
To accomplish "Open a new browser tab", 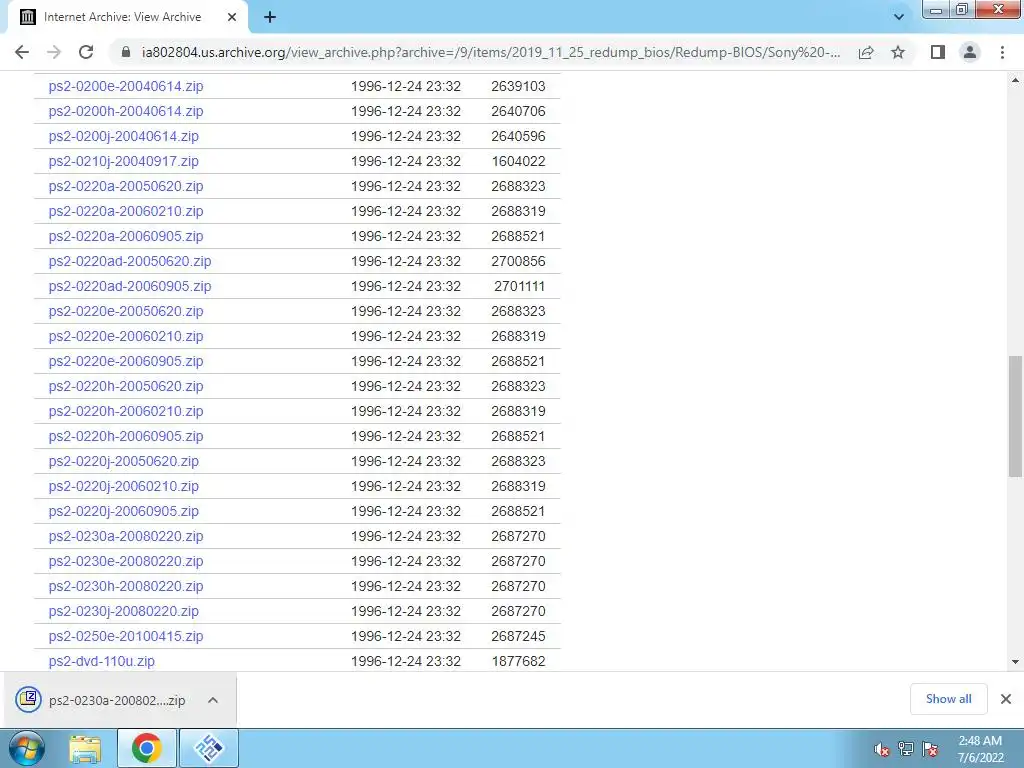I will pyautogui.click(x=270, y=17).
